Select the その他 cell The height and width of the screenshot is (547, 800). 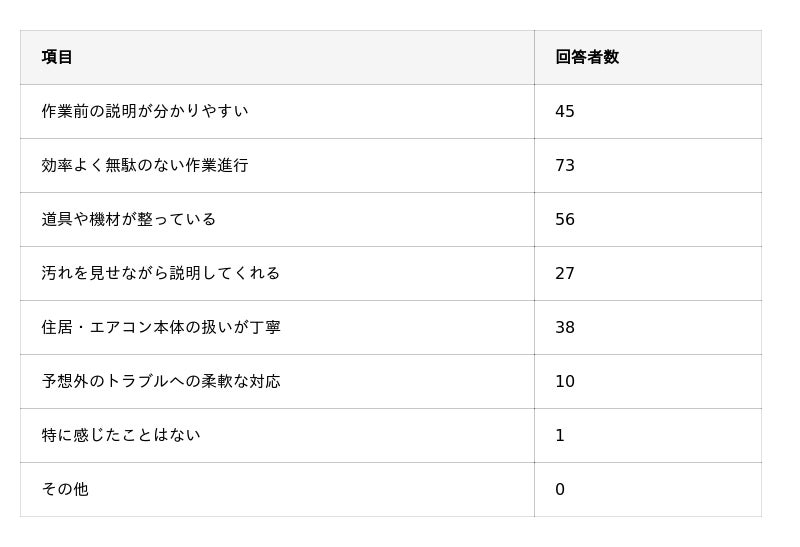click(65, 489)
